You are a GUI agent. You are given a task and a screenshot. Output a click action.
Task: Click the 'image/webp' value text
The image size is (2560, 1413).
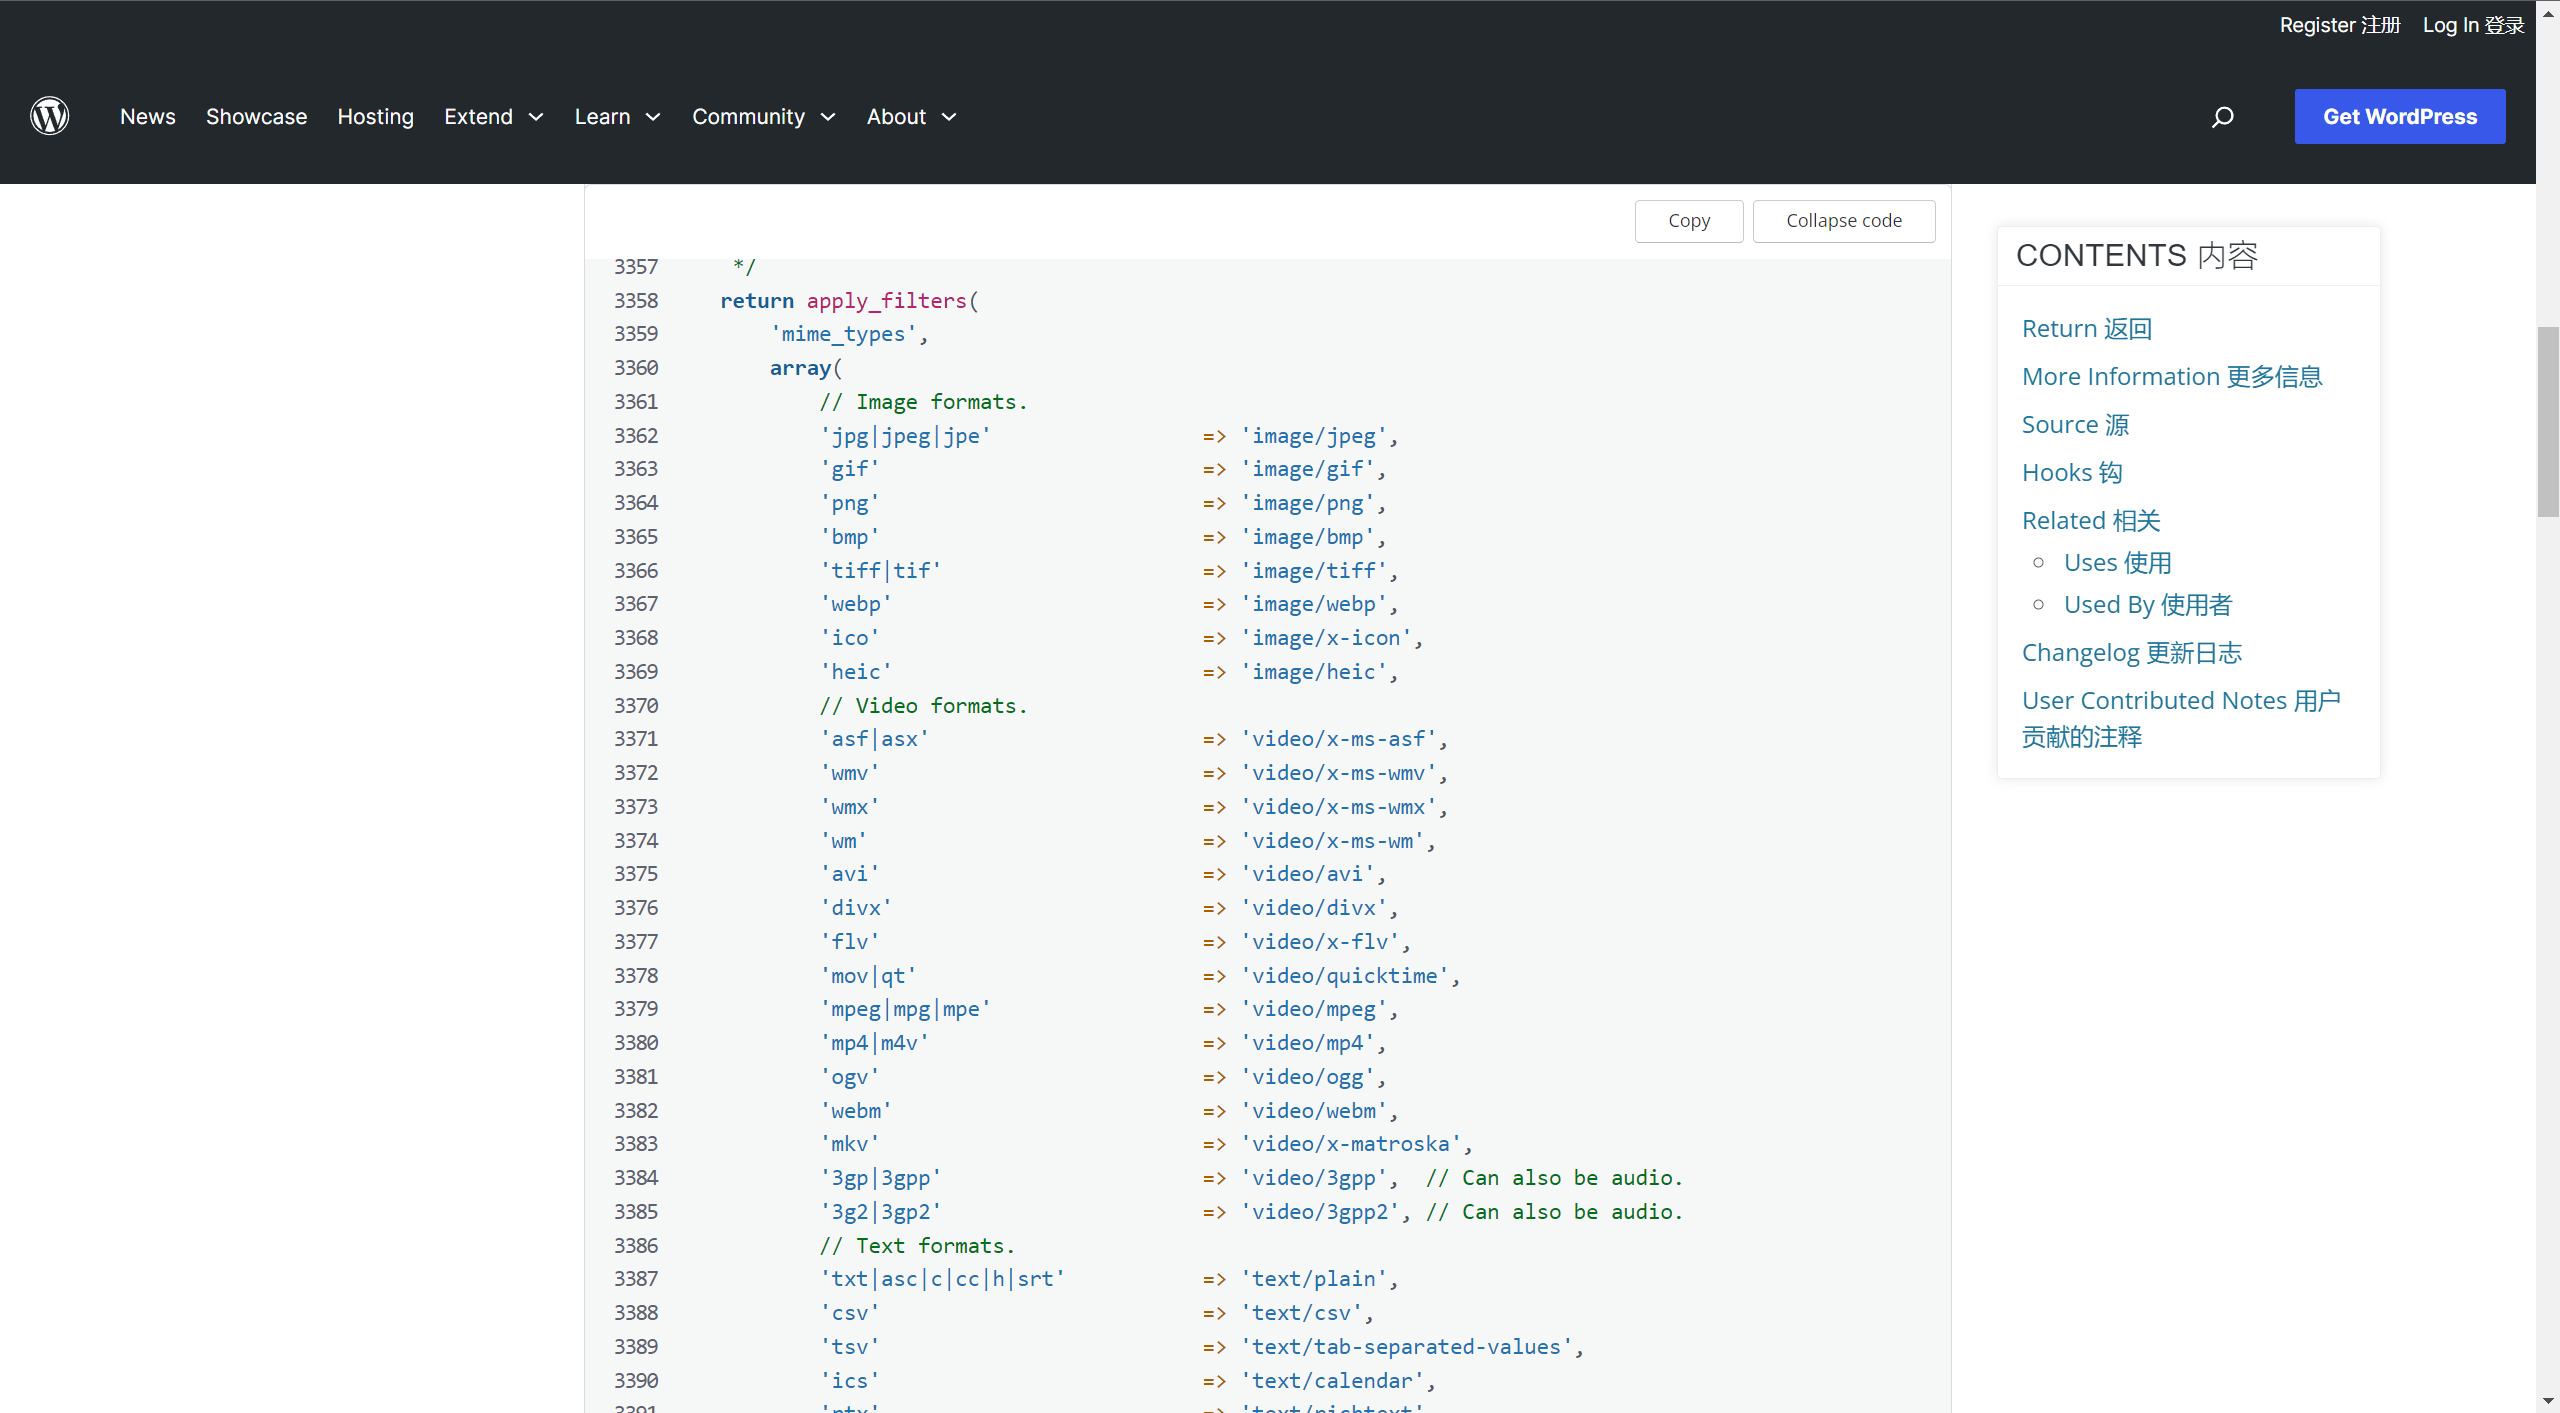[x=1314, y=605]
